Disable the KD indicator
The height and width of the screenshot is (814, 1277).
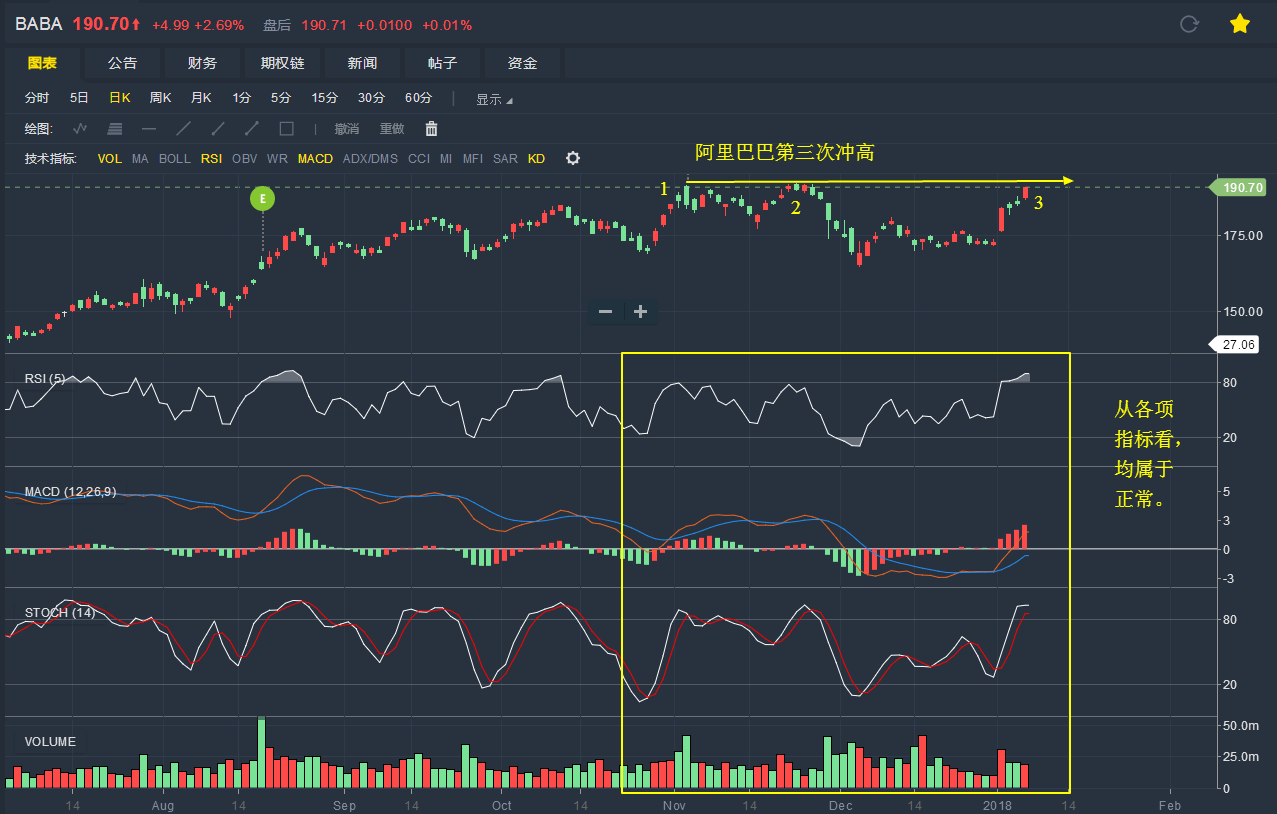537,159
